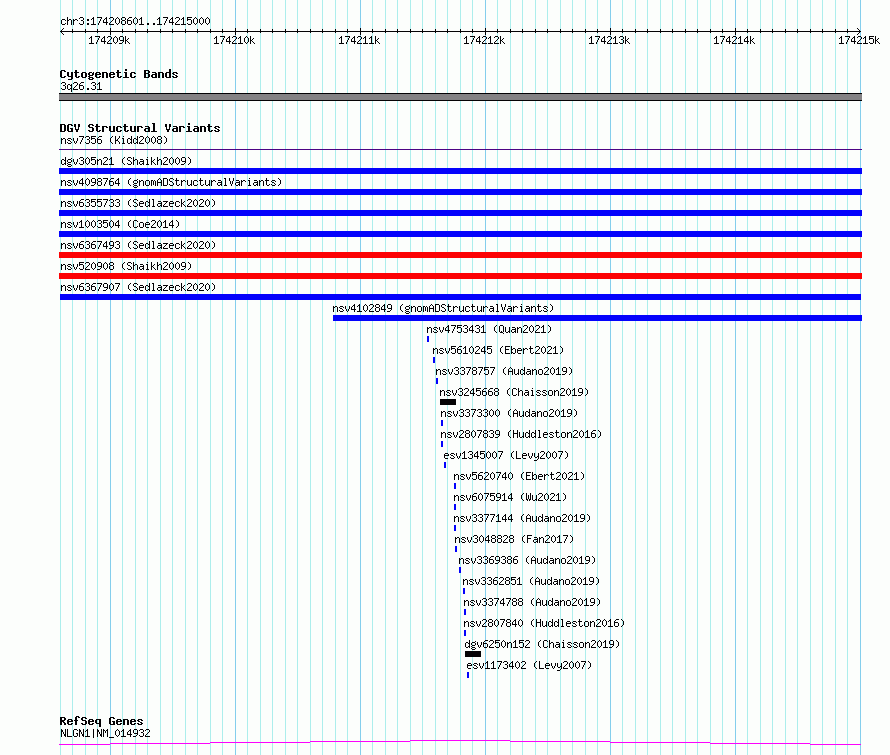The width and height of the screenshot is (890, 755).
Task: Open variant nsv4102849 (gnomADStructuralVariants)
Action: coord(443,308)
